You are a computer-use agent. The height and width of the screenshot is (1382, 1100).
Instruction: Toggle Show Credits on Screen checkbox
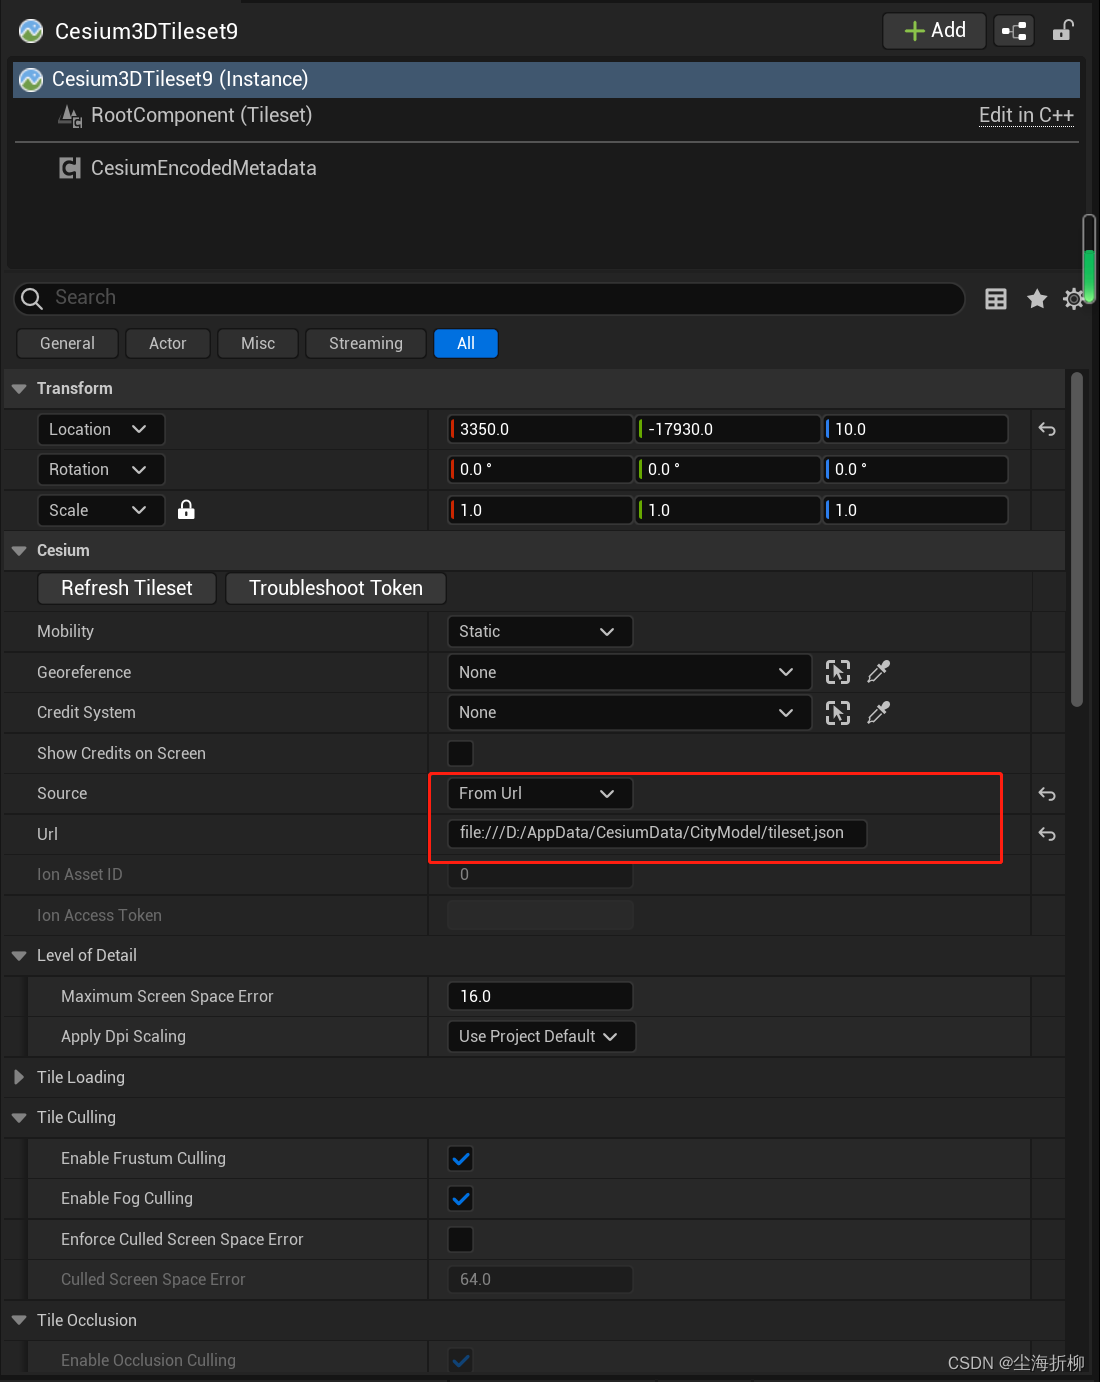point(461,753)
